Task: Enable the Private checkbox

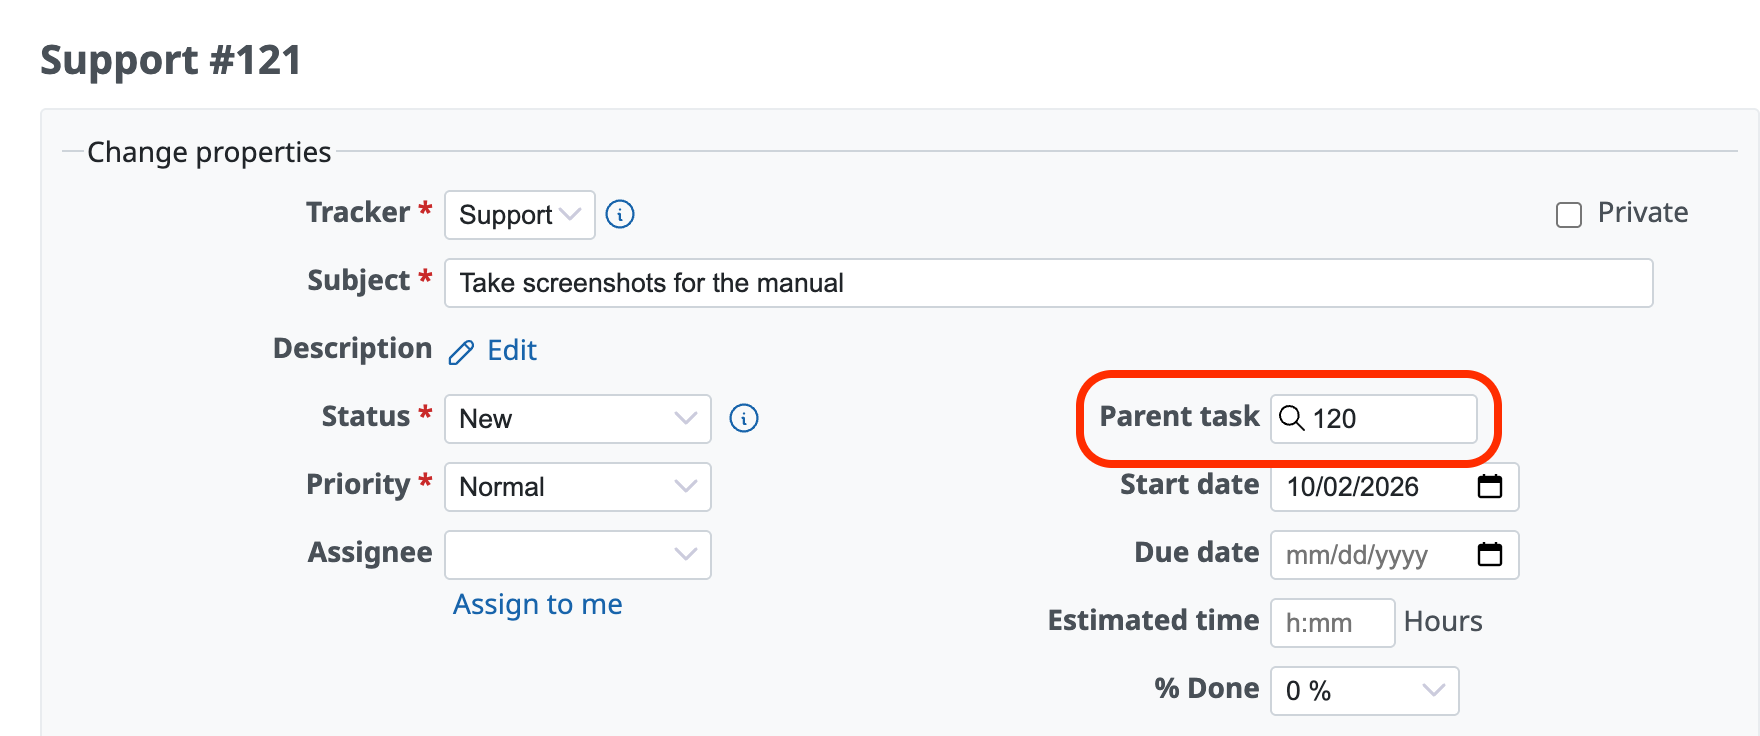Action: 1569,215
